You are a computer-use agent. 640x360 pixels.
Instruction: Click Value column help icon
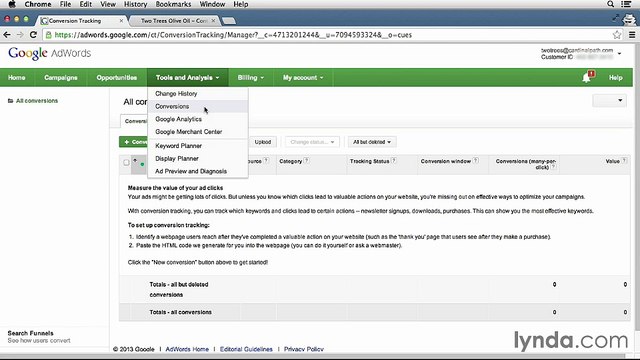[624, 161]
